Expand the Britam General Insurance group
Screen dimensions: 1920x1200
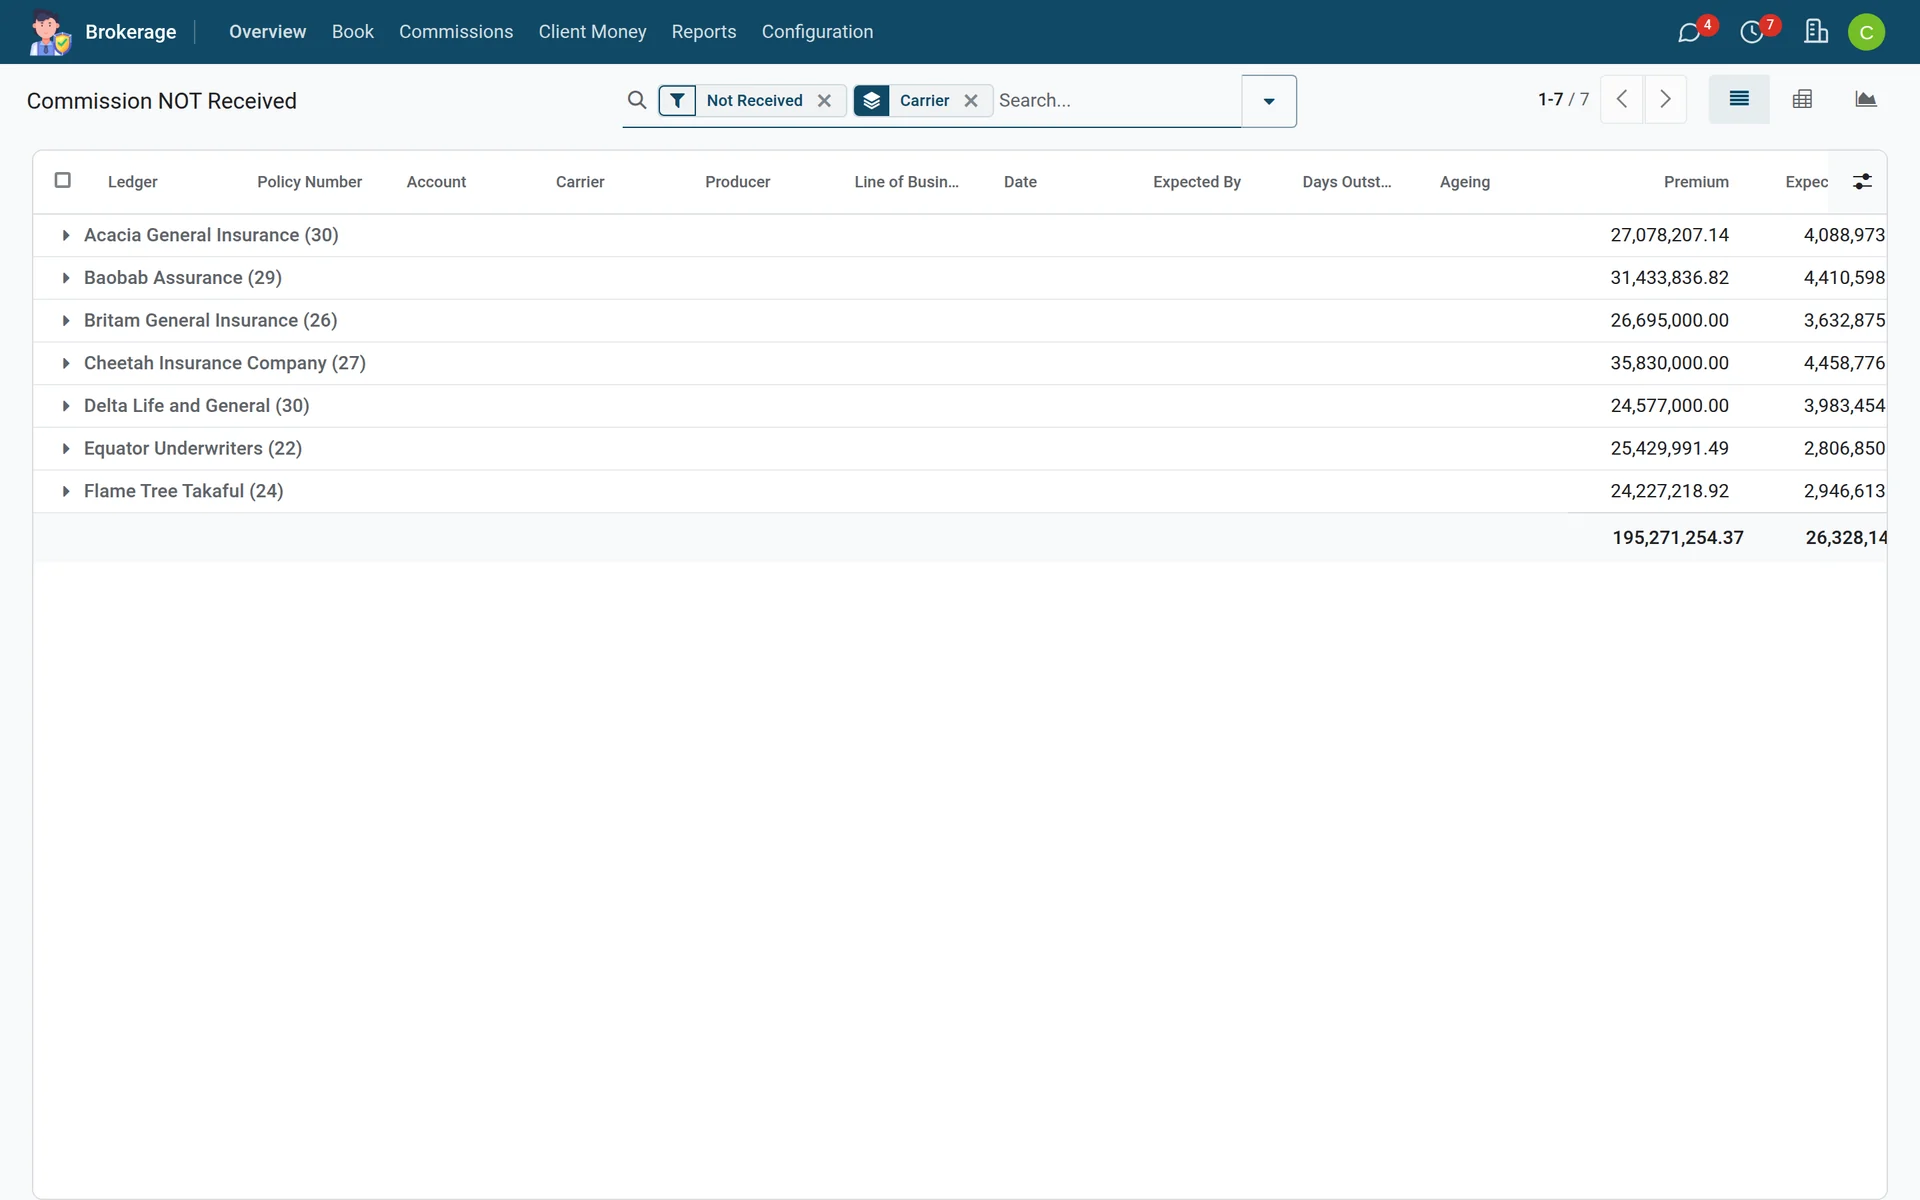tap(66, 321)
